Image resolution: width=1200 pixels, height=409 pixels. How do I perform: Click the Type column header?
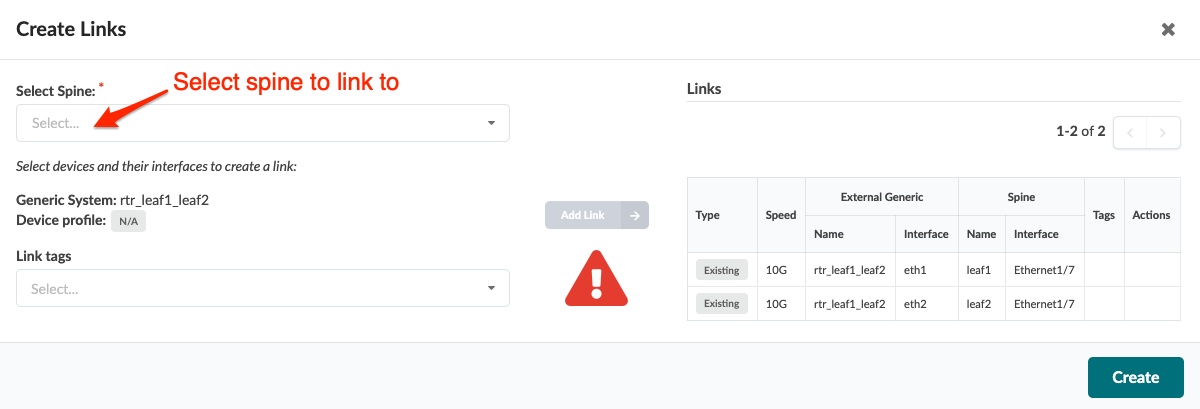[x=708, y=215]
